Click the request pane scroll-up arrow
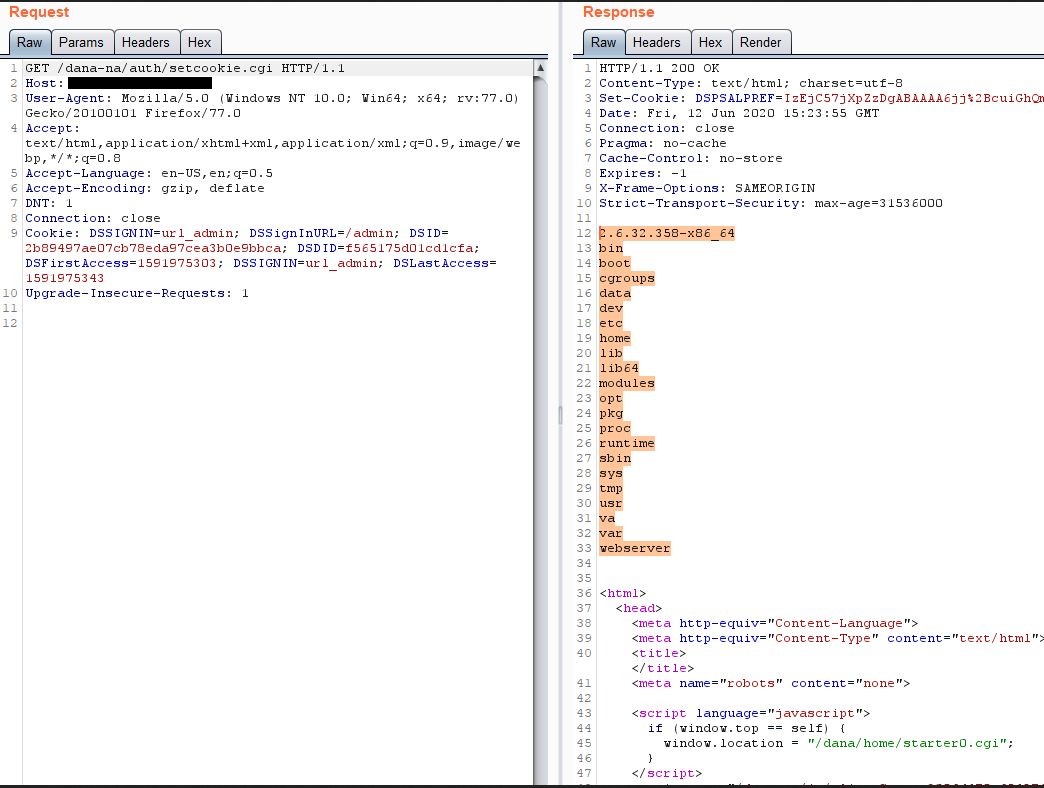1044x788 pixels. (x=541, y=68)
